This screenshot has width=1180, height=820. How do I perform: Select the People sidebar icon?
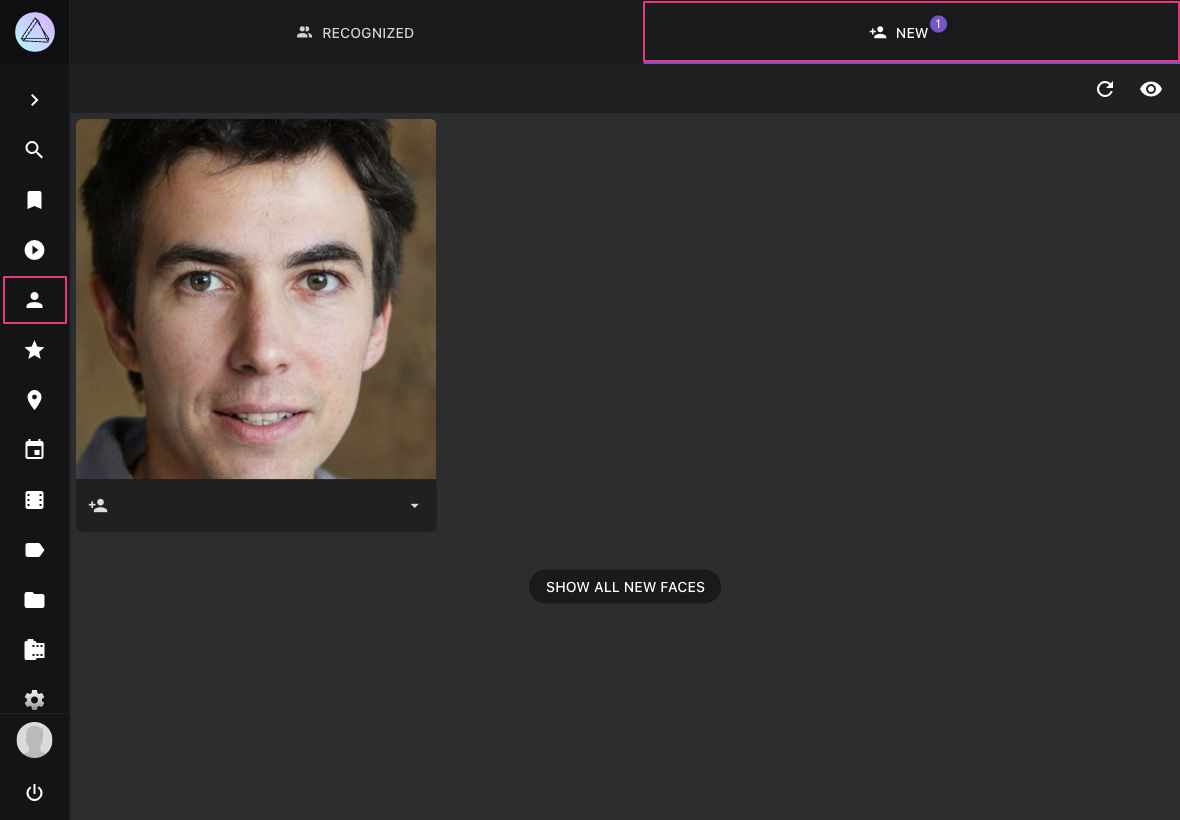tap(35, 300)
